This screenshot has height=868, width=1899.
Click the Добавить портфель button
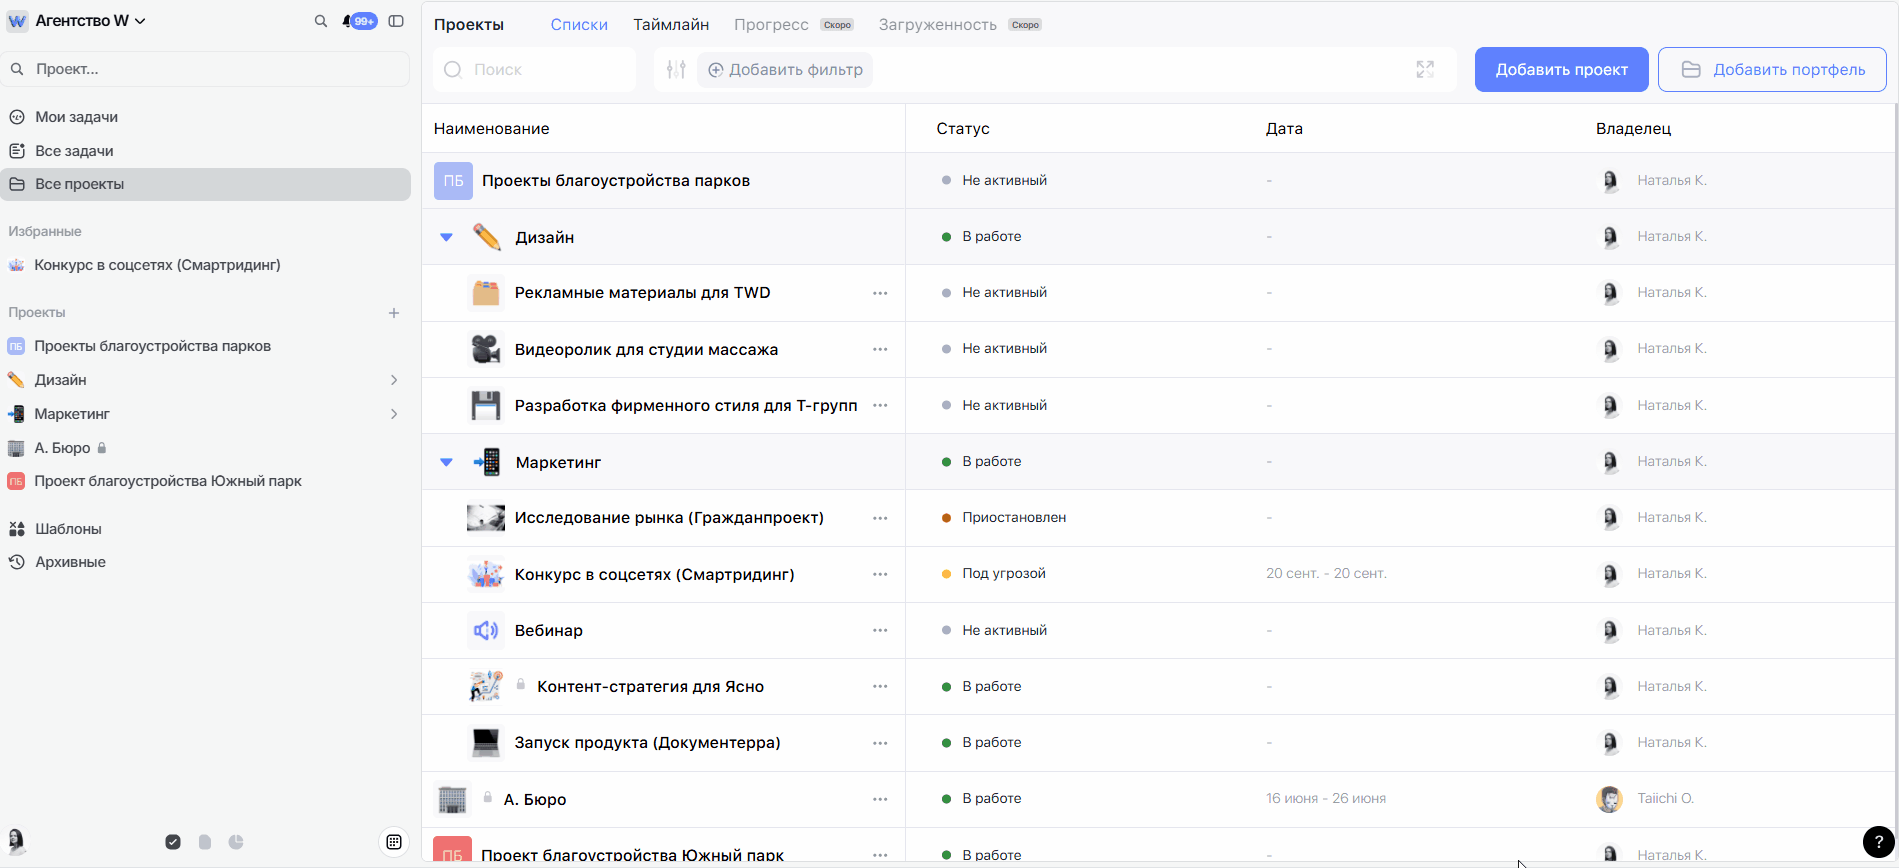[1772, 70]
